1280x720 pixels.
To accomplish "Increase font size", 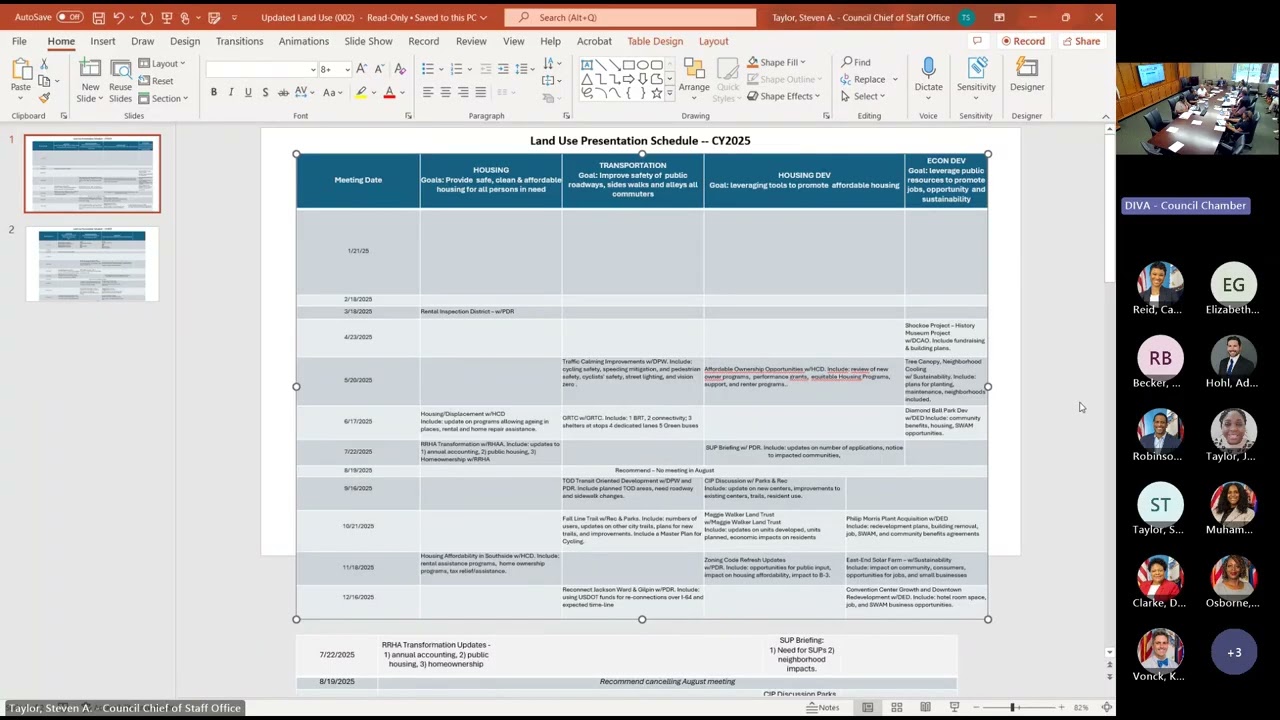I will 361,69.
